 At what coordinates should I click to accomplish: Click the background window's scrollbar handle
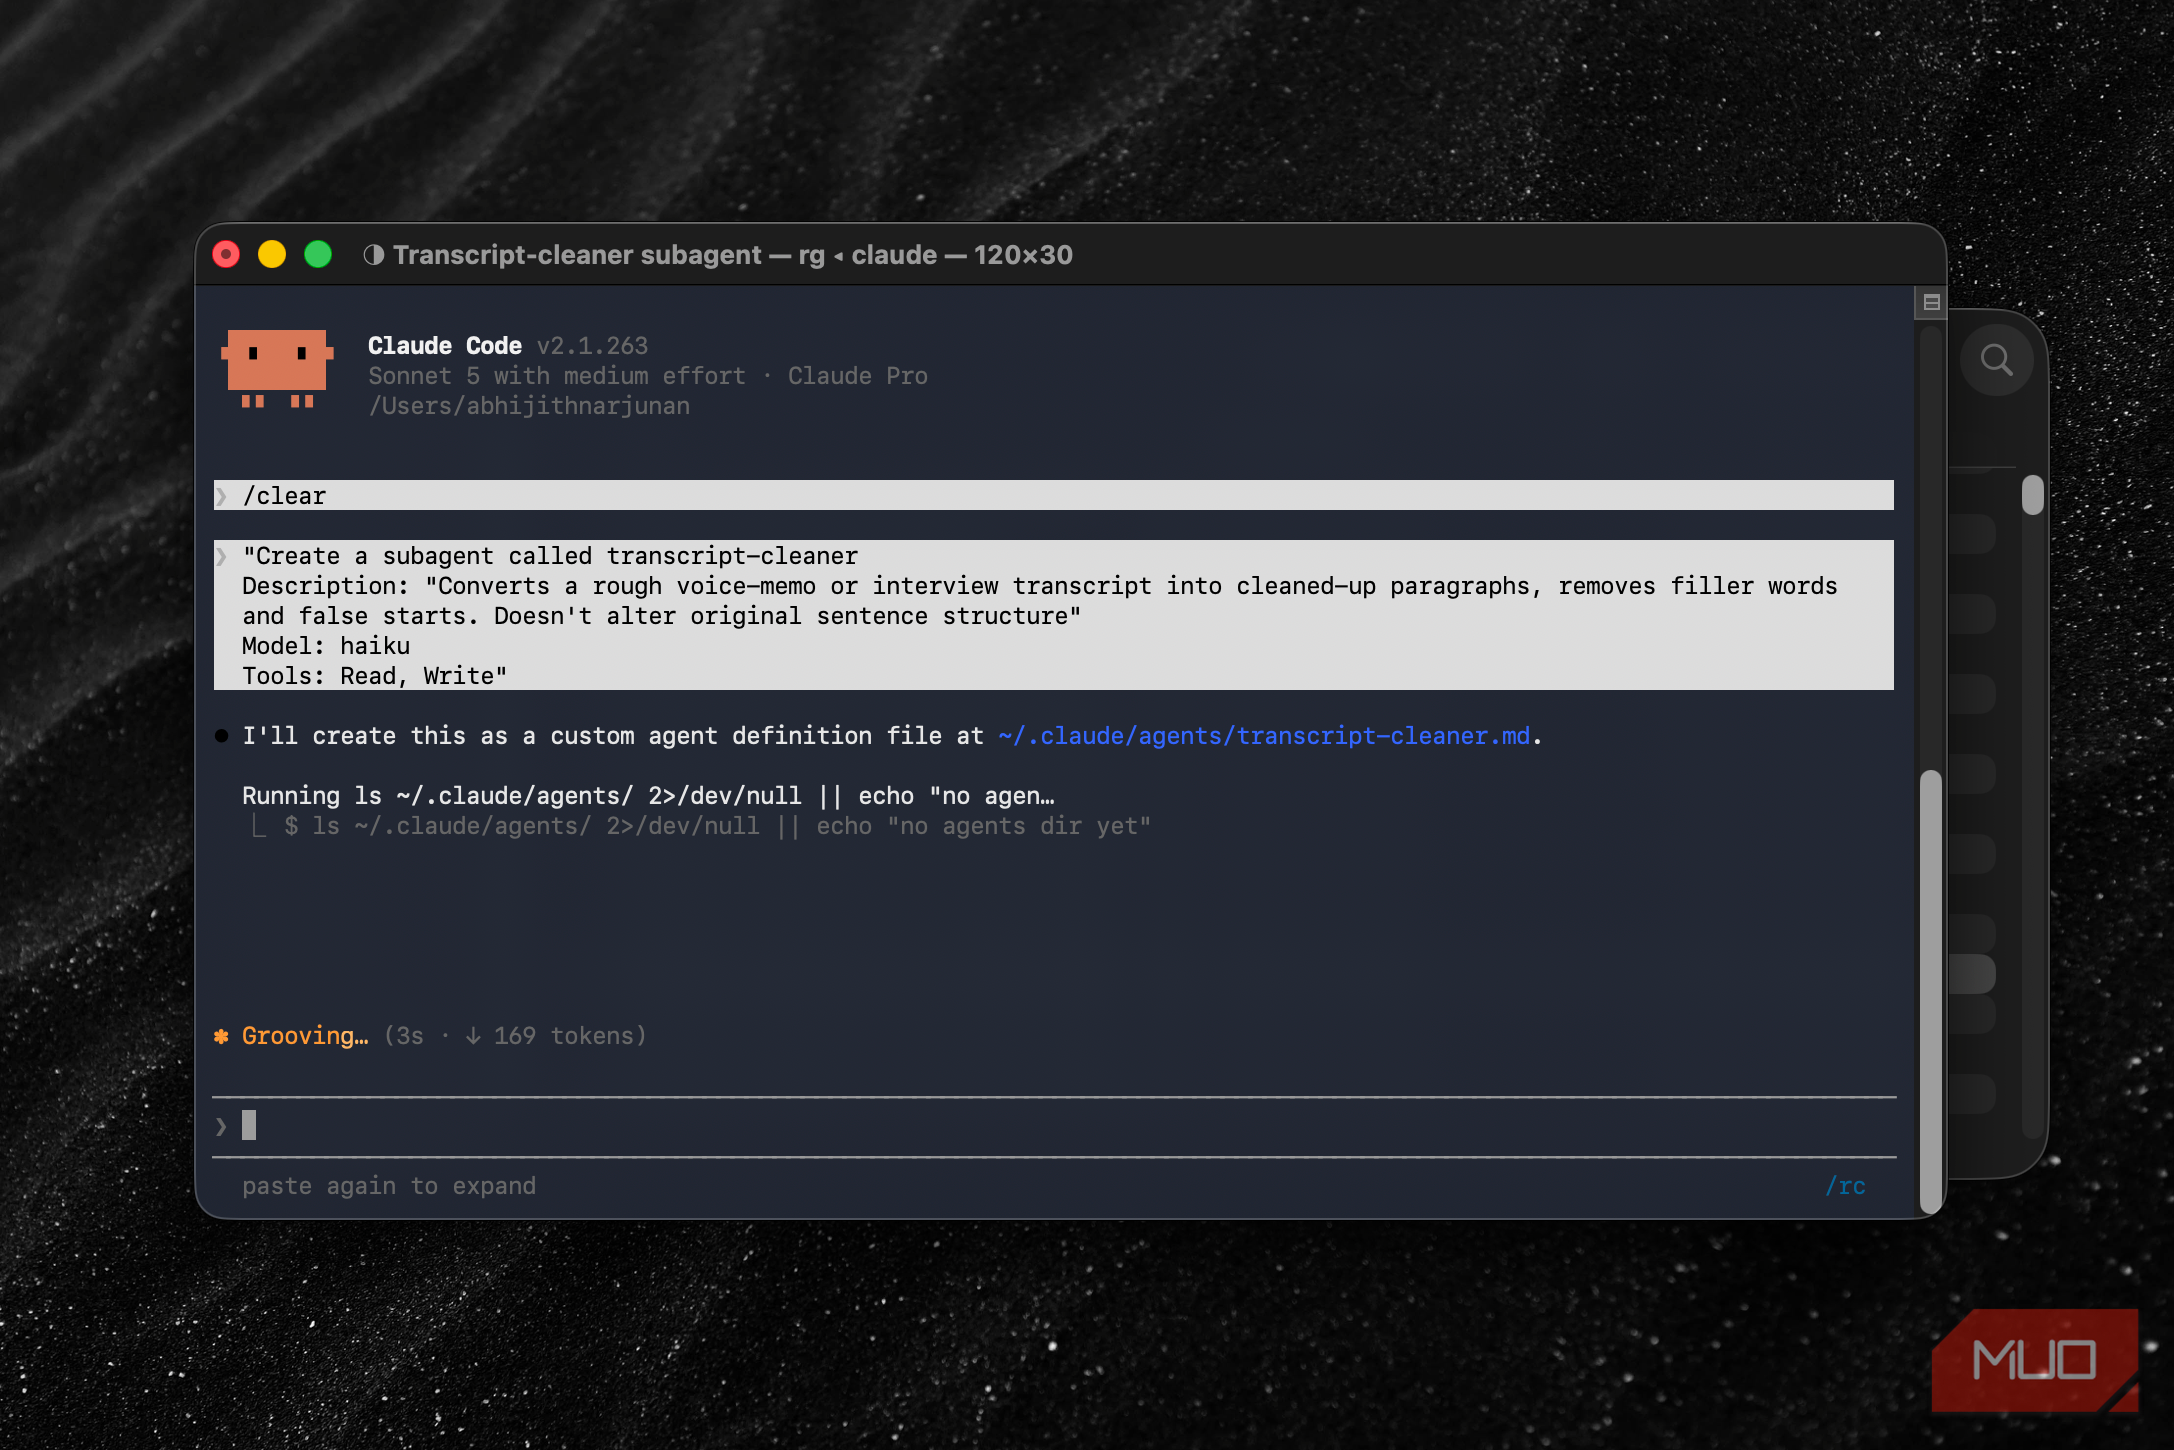2032,495
